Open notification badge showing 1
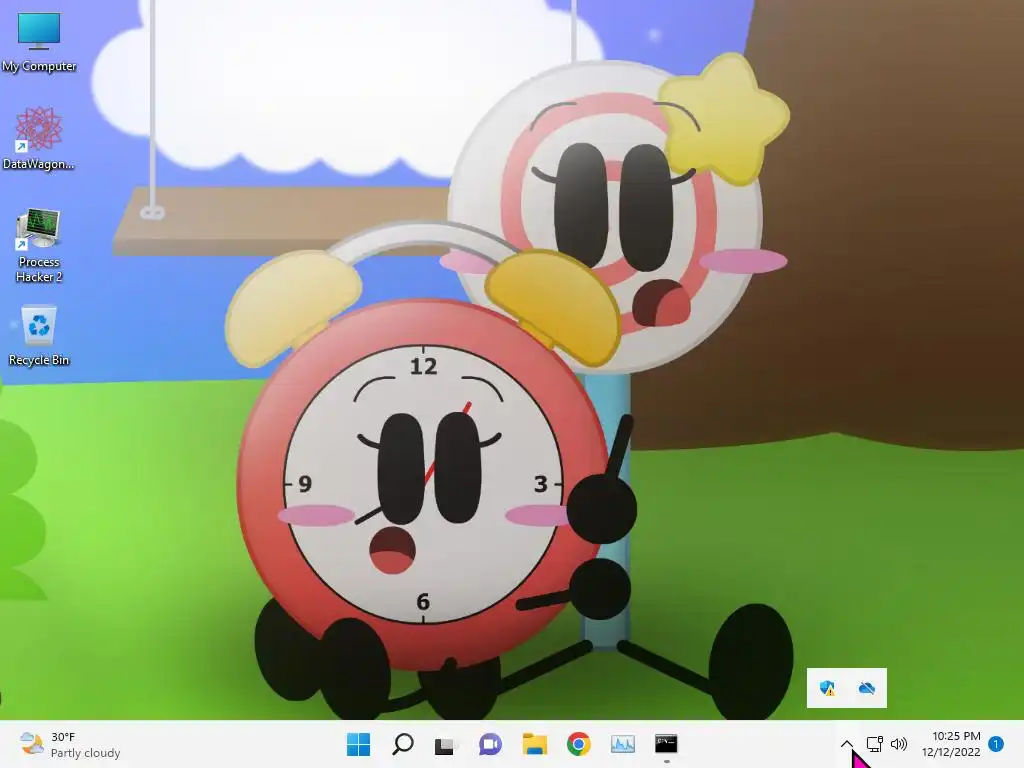1024x768 pixels. point(996,744)
